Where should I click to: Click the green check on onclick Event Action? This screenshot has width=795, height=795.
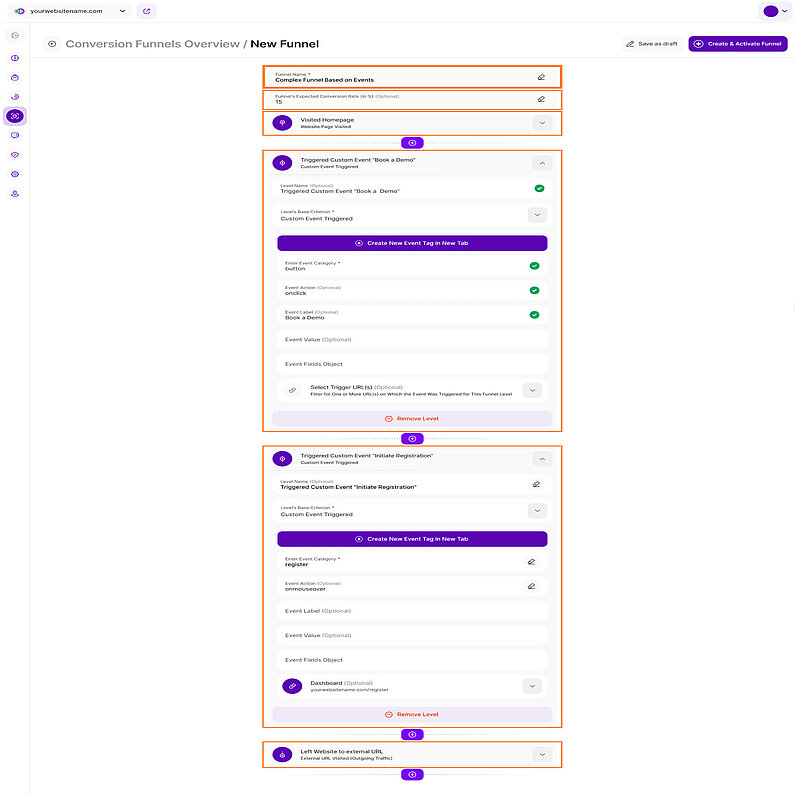click(x=534, y=290)
